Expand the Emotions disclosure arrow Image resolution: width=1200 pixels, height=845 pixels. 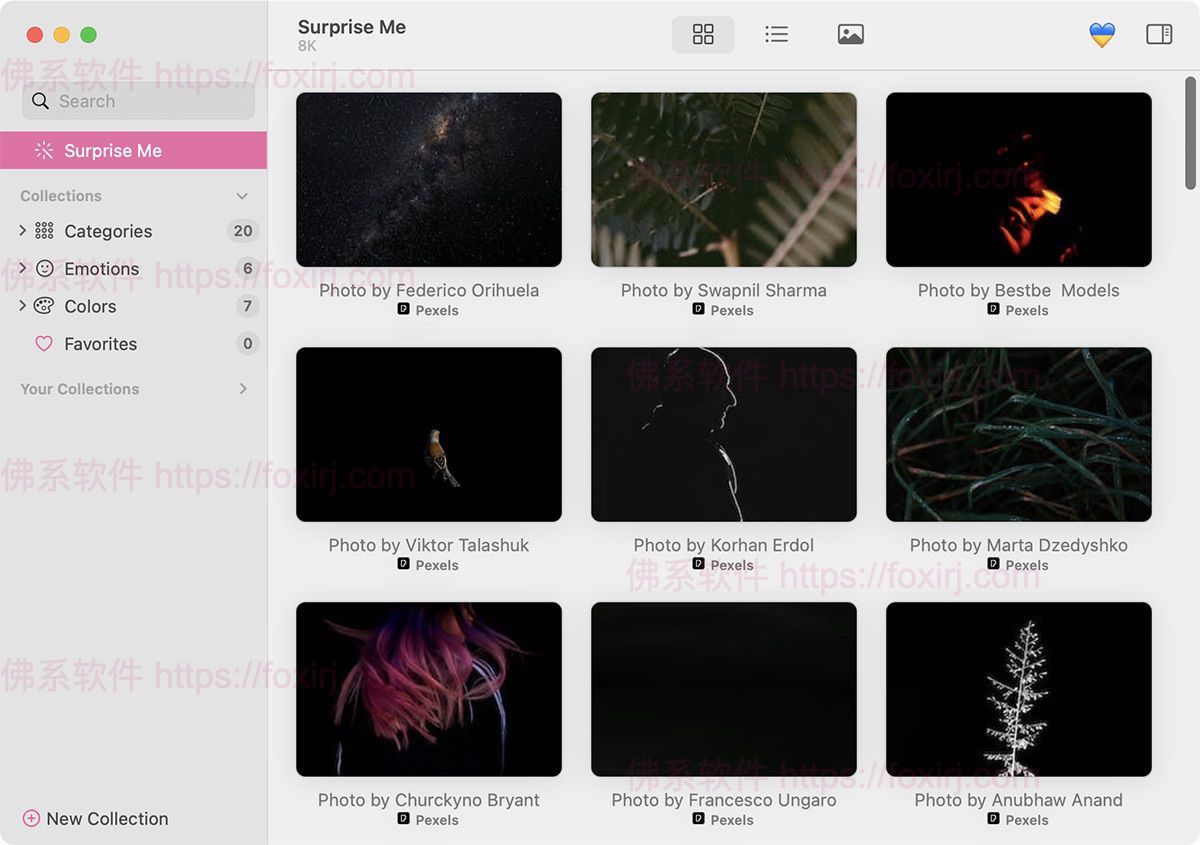click(x=22, y=268)
